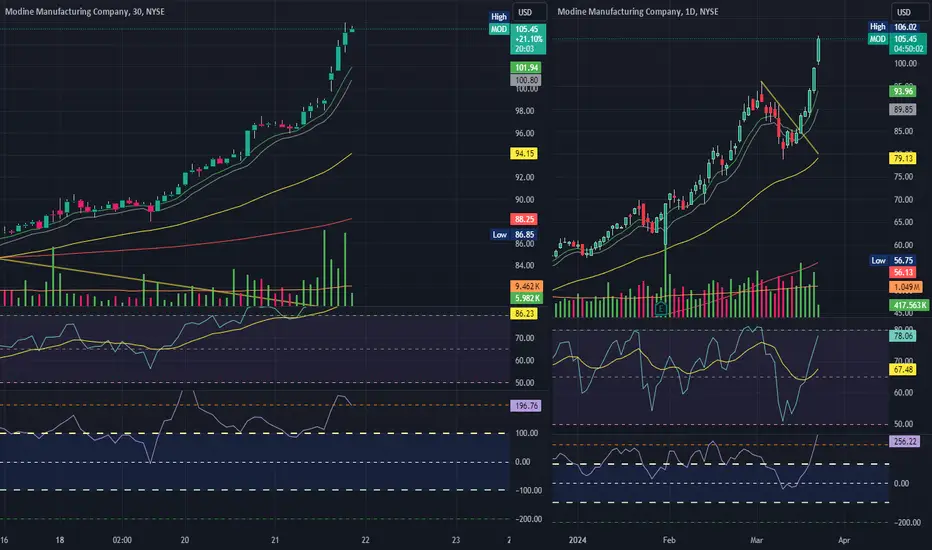Screen dimensions: 932x550
Task: Select the yellow 67.48 RSI average label
Action: pyautogui.click(x=902, y=369)
